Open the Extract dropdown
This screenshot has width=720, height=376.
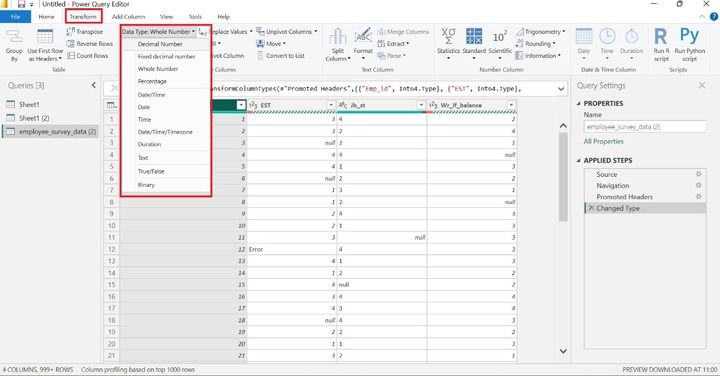393,44
